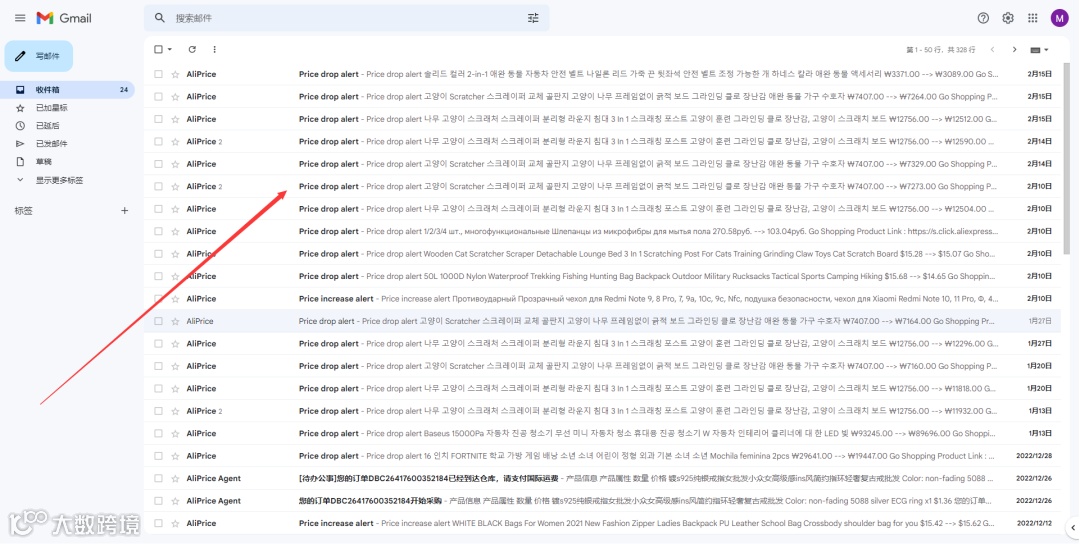Go to next page of emails
1080x544 pixels.
click(1014, 50)
